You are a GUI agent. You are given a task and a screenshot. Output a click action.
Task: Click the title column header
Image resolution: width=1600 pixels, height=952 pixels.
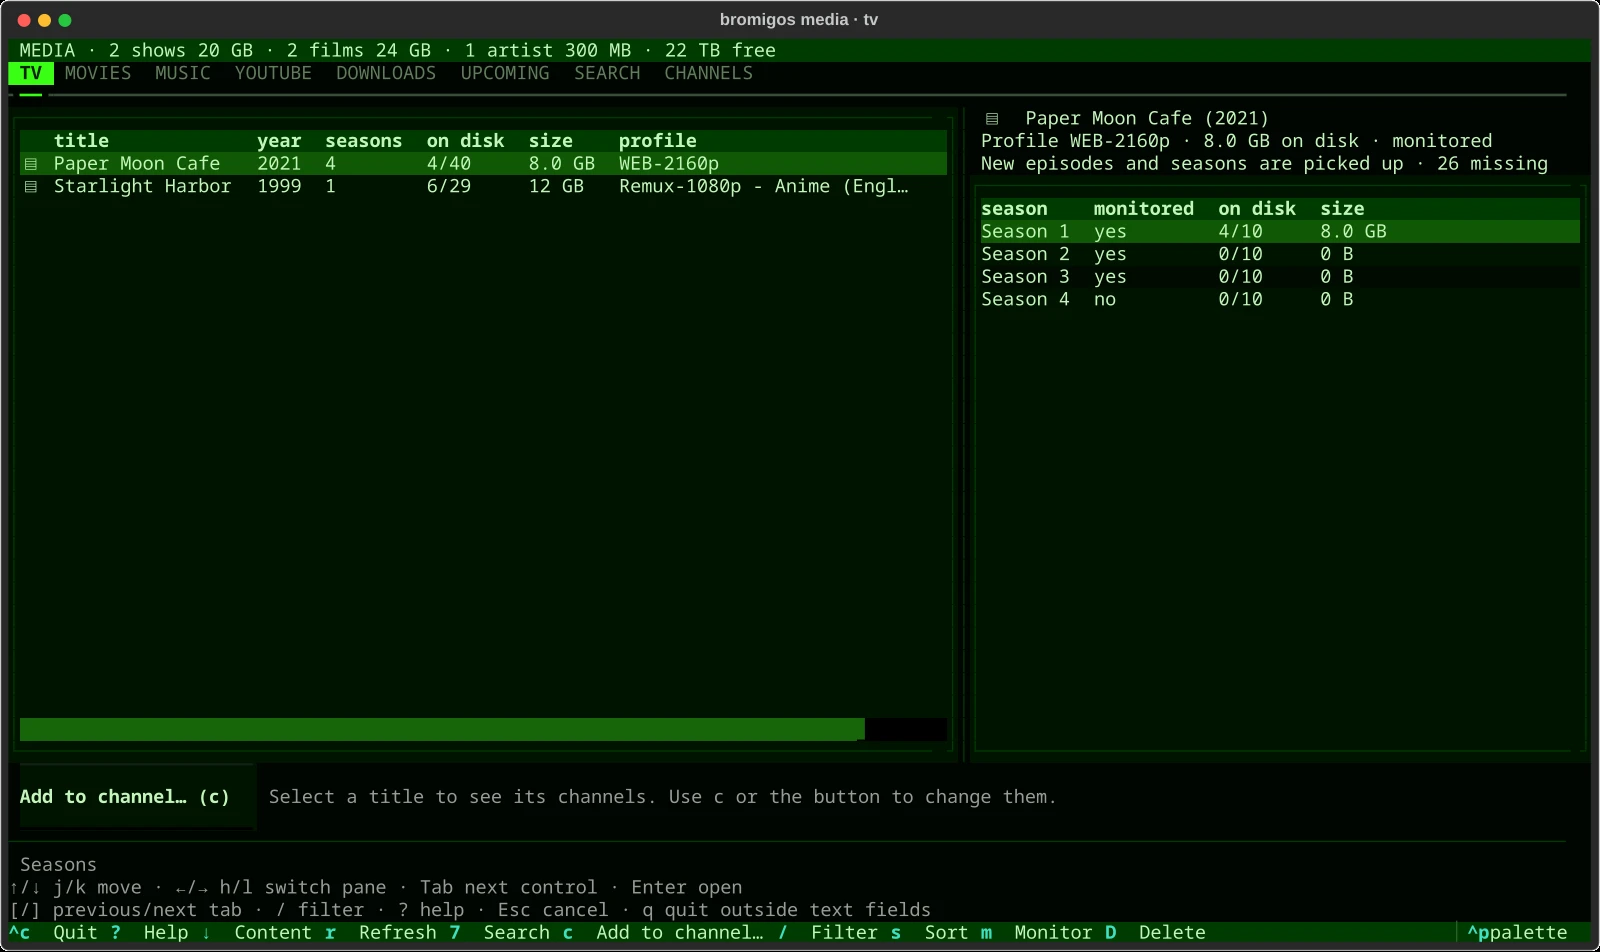81,141
